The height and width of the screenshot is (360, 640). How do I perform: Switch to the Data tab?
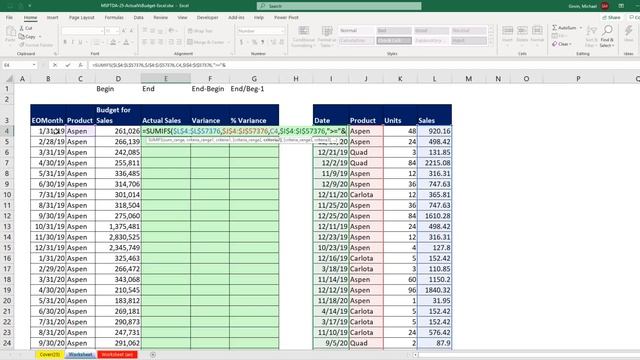(x=138, y=18)
